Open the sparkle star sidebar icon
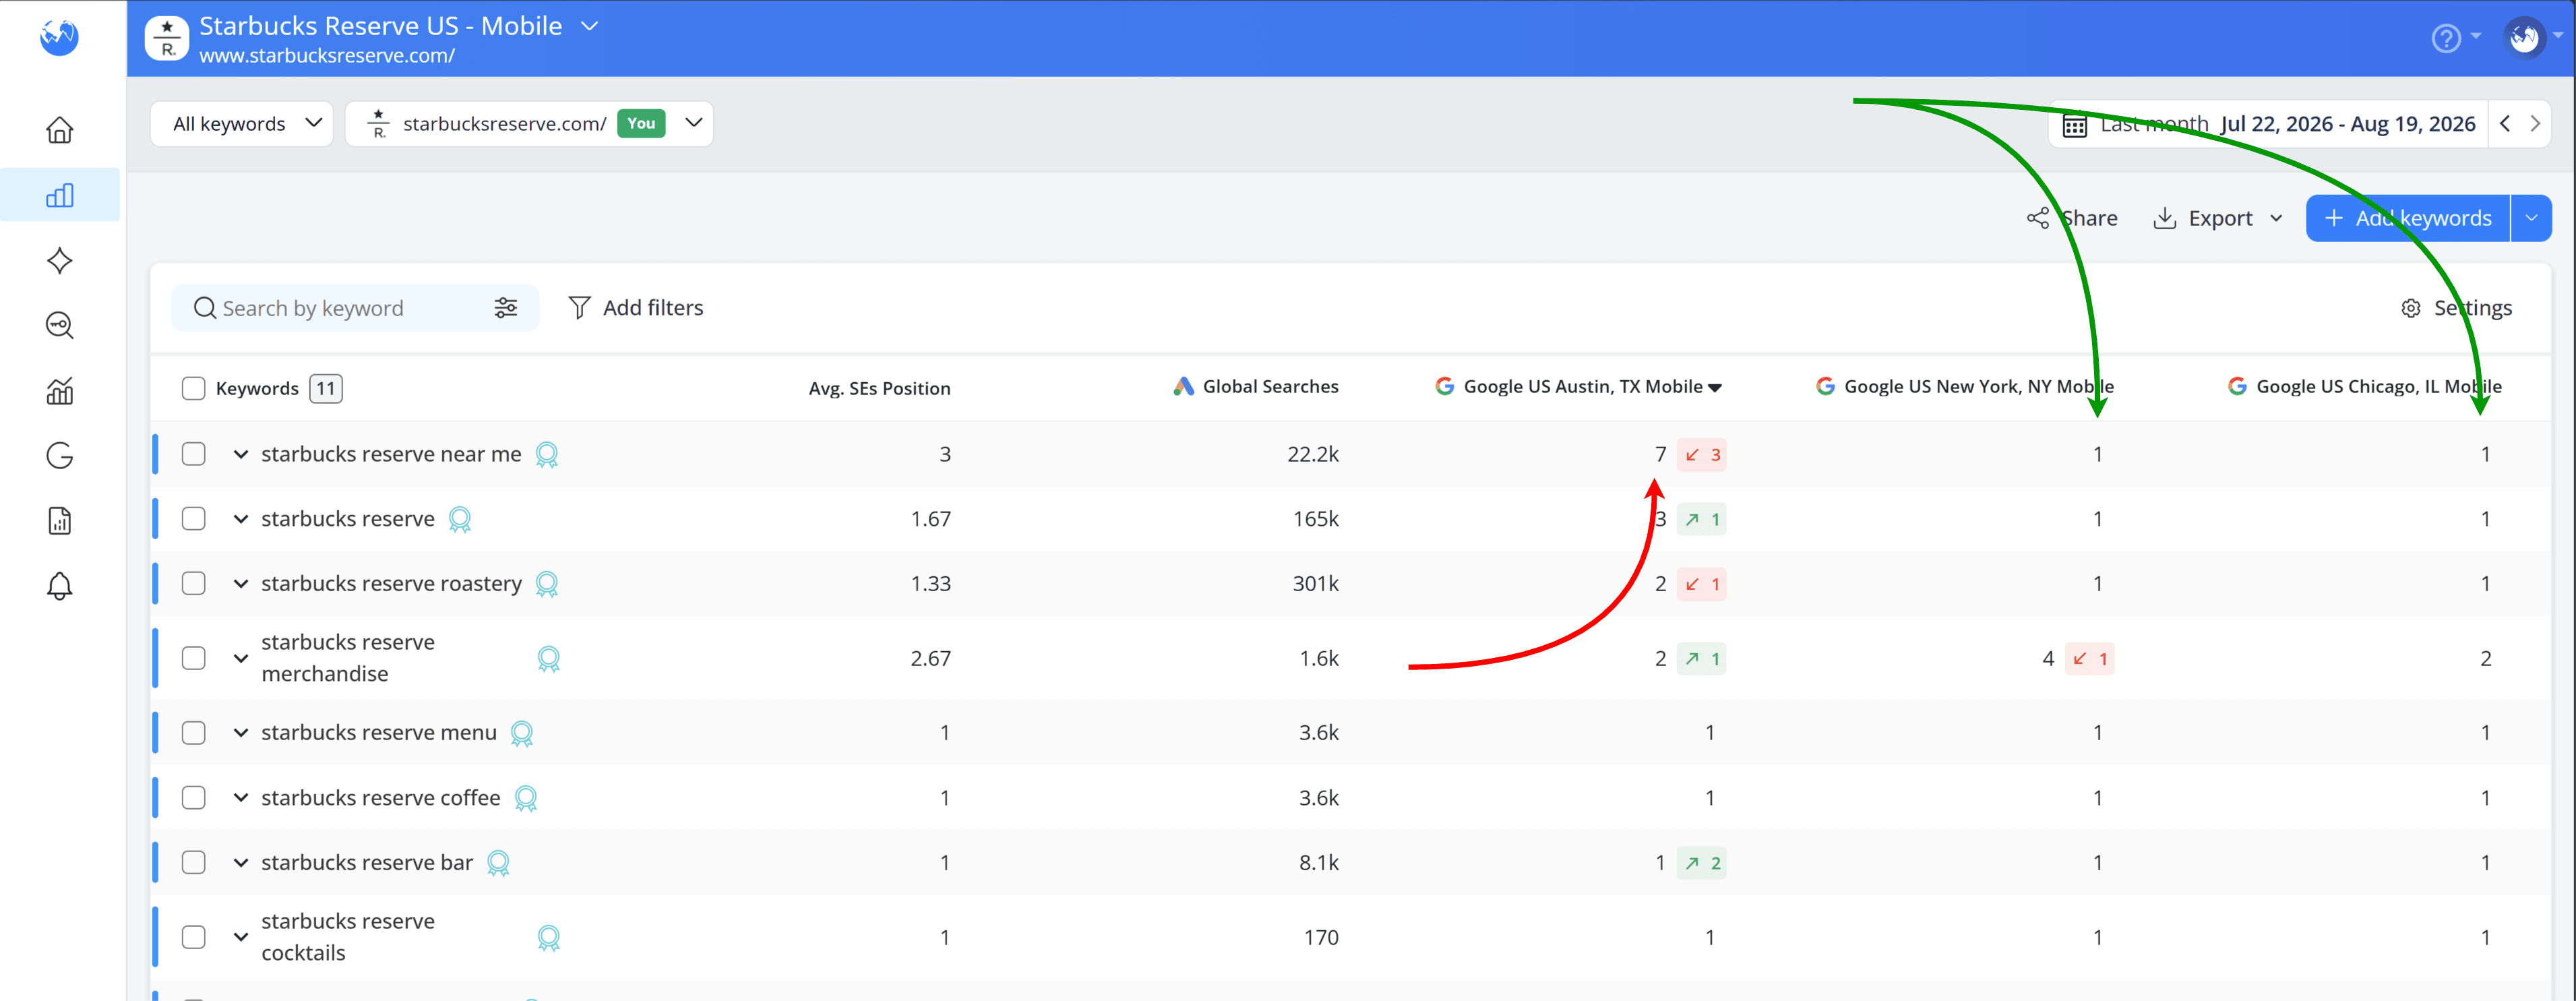The image size is (2576, 1001). pos(60,260)
